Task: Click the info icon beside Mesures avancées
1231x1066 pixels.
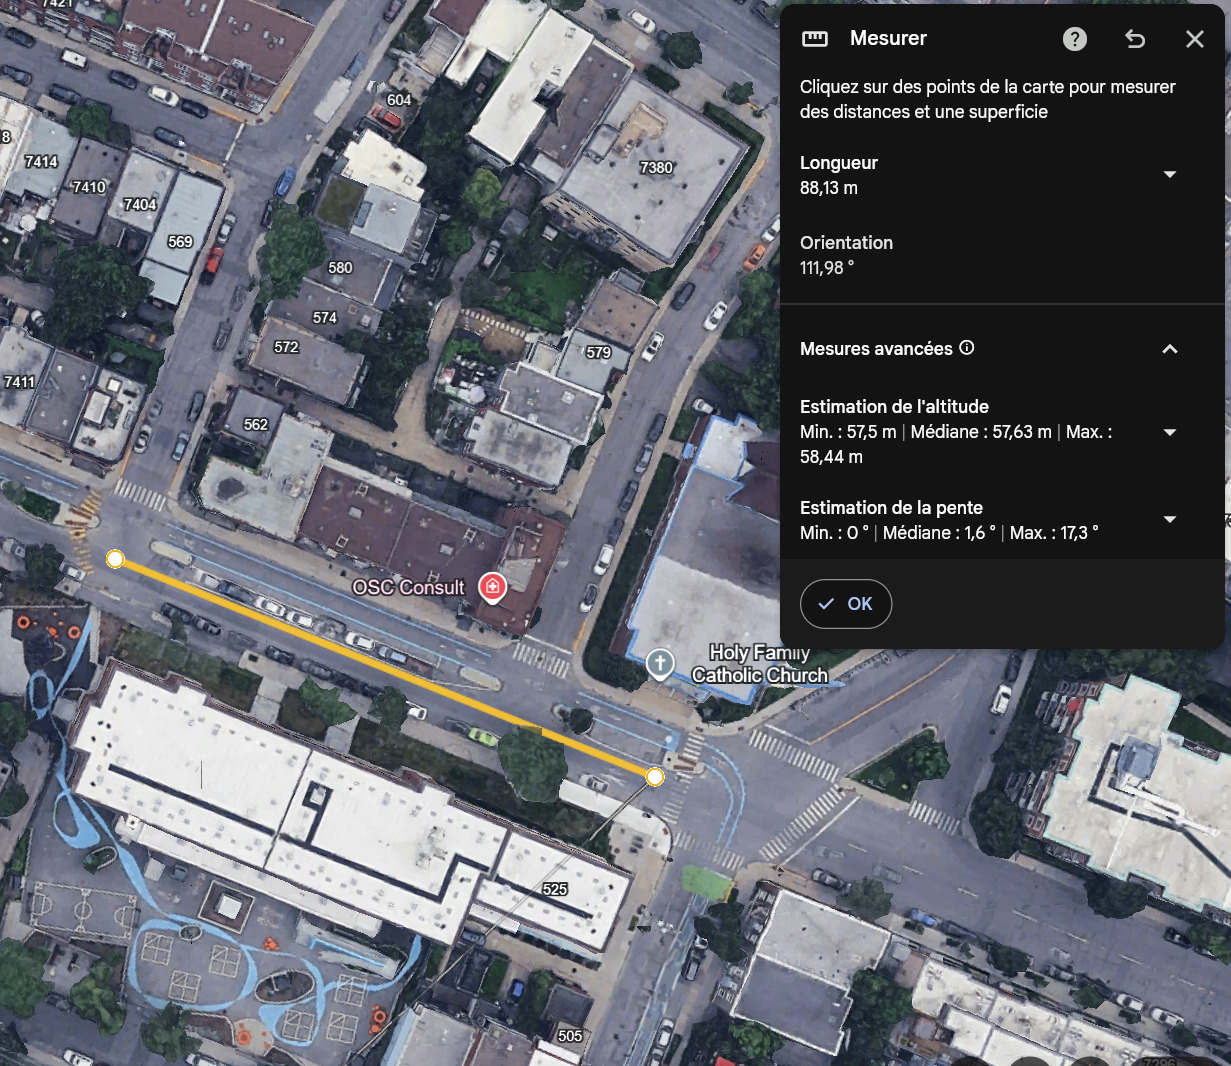Action: (967, 348)
